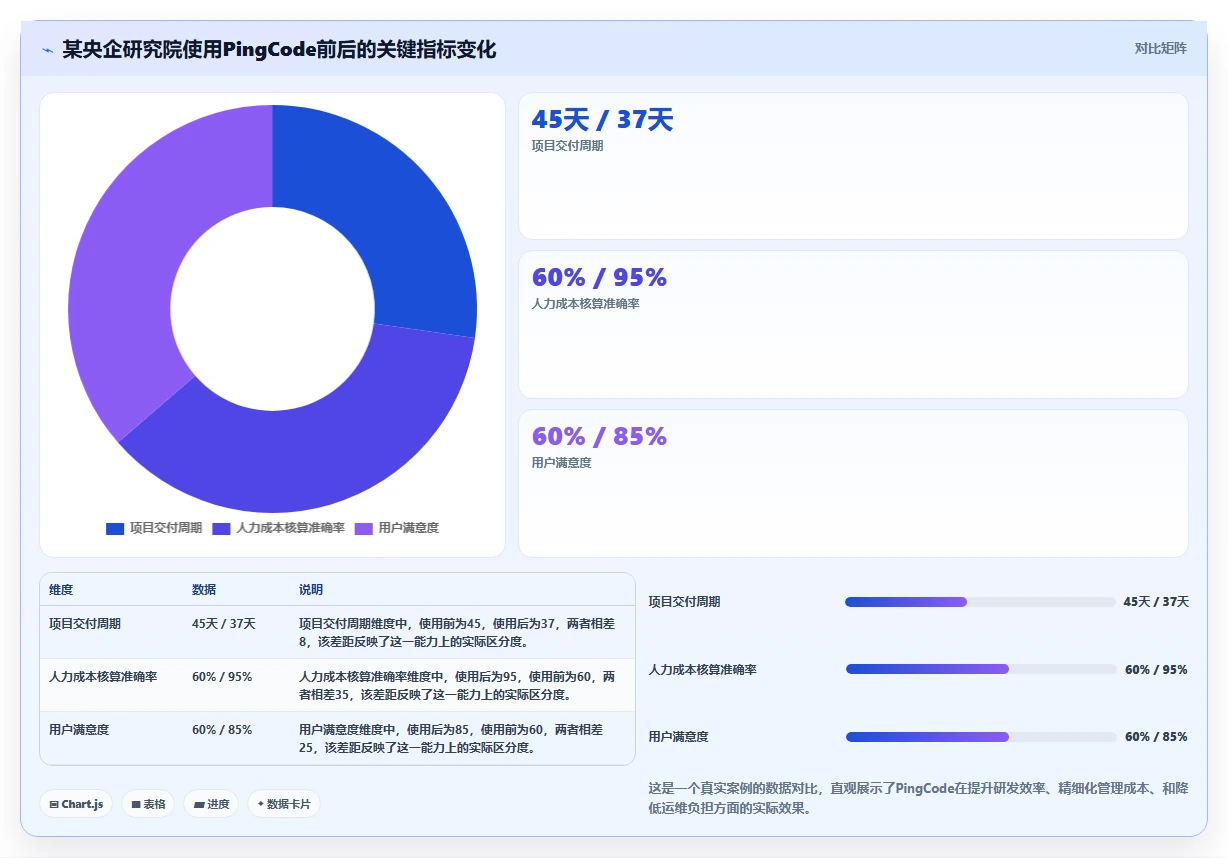
Task: Select table cell 人力成本核算准确率
Action: 103,676
